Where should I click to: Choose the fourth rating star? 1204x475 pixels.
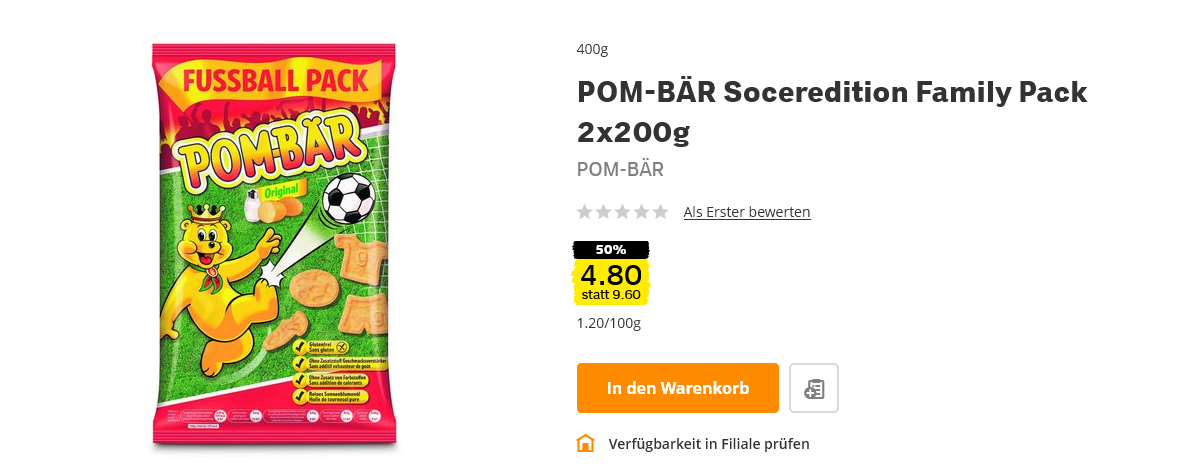pos(641,212)
